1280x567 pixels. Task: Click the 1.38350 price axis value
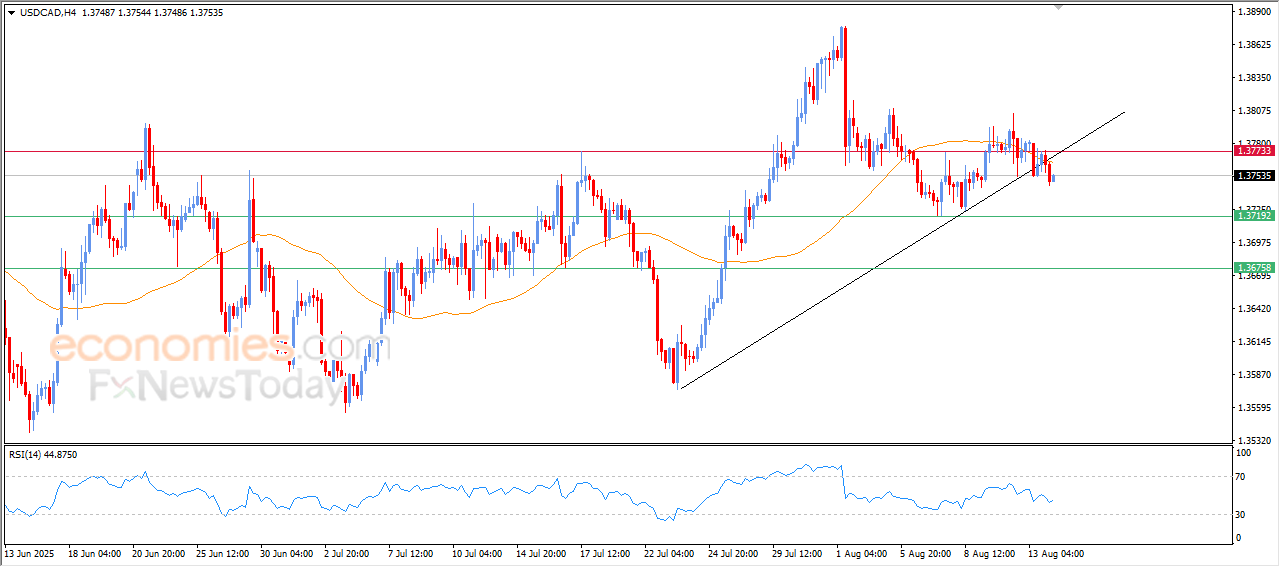(1254, 78)
